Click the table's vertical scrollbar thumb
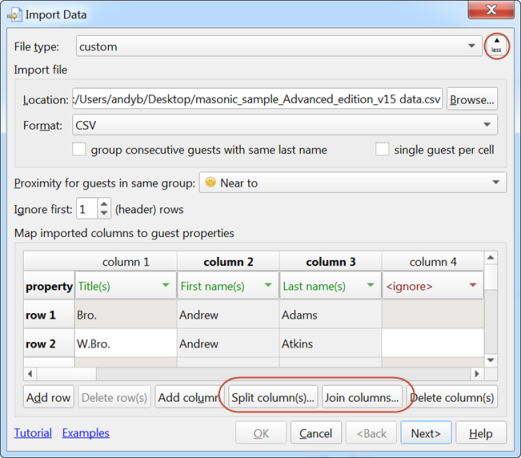 [491, 277]
